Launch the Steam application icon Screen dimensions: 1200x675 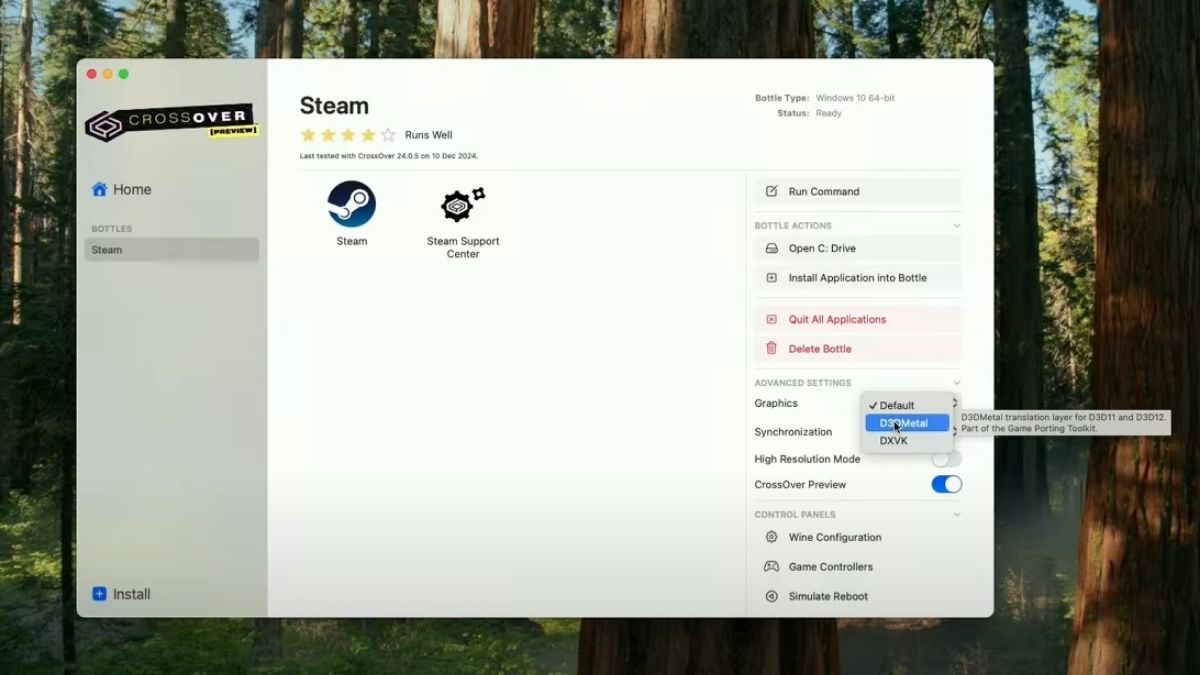(351, 204)
